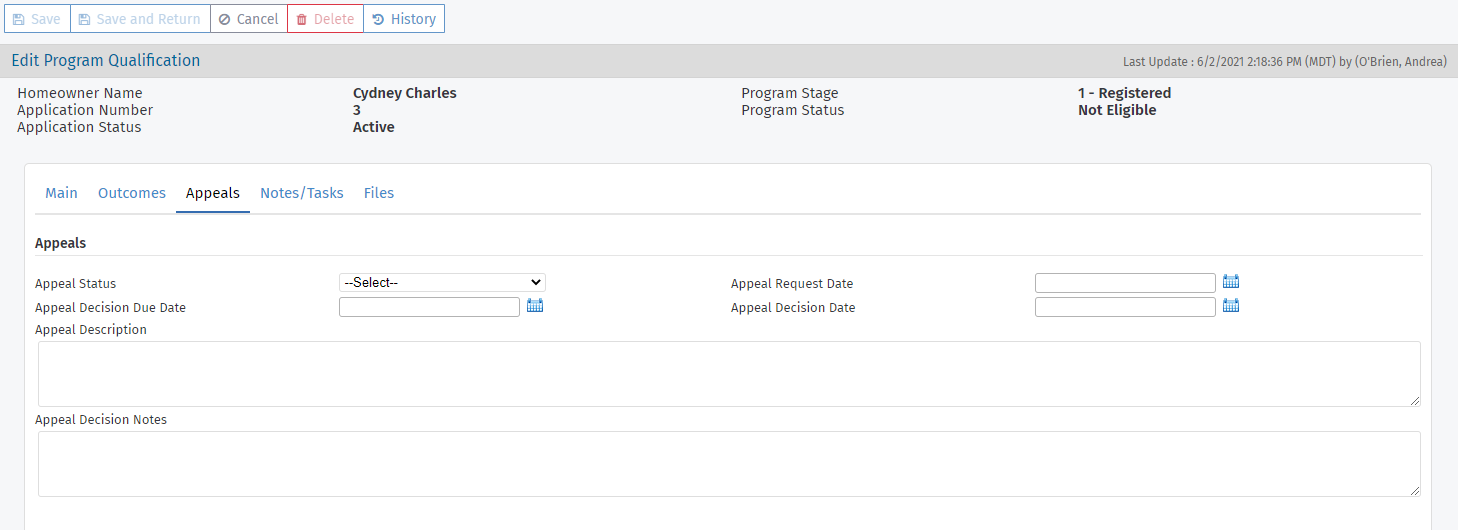
Task: Focus the Appeal Decision Due Date field
Action: point(429,307)
